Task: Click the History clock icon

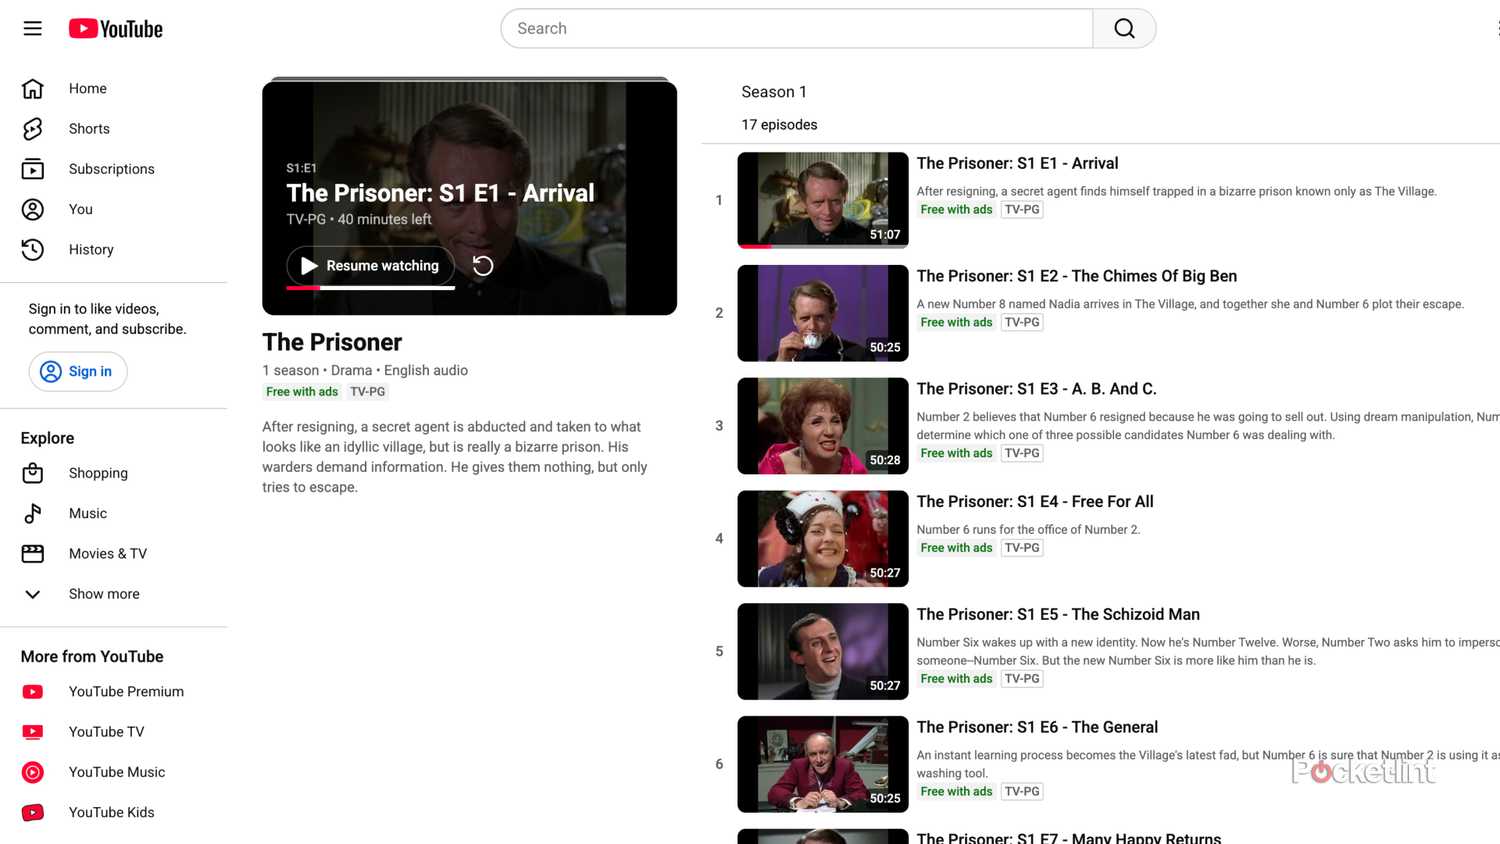Action: 33,249
